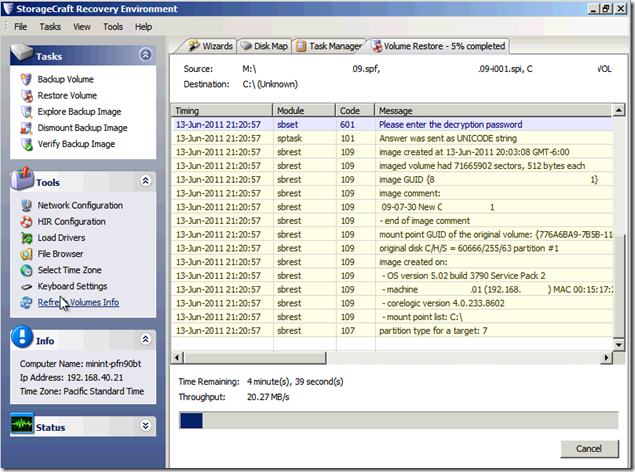635x472 pixels.
Task: Click the Task Manager tab icon
Action: click(301, 46)
